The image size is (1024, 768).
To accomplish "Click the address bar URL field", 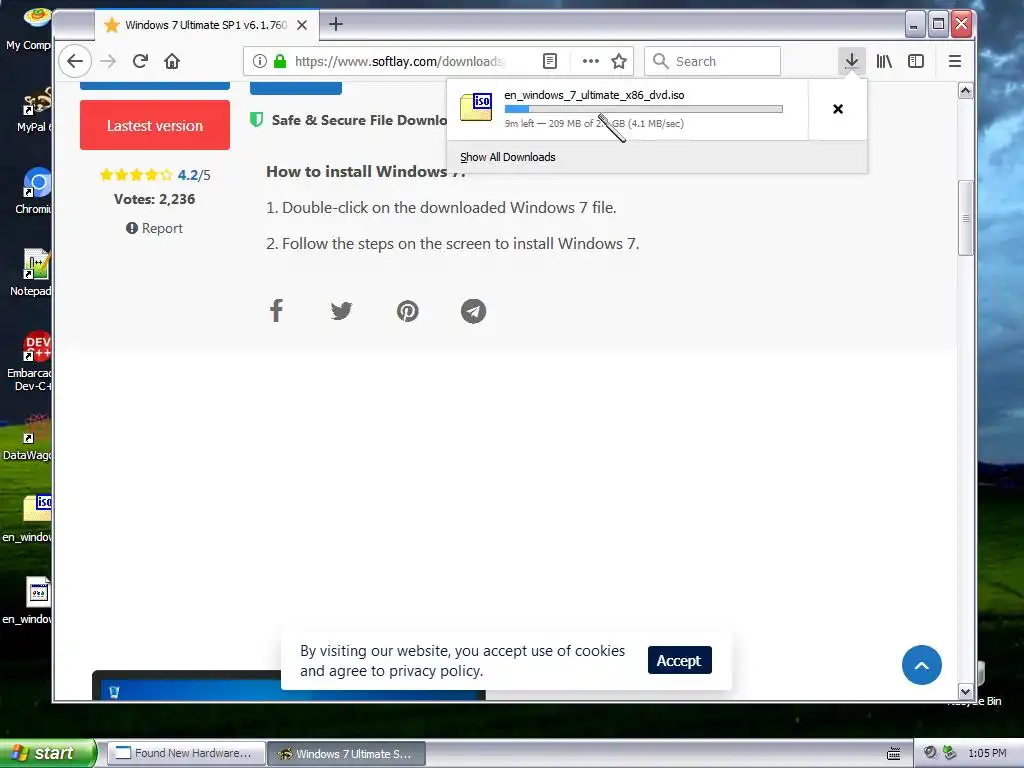I will pyautogui.click(x=398, y=61).
